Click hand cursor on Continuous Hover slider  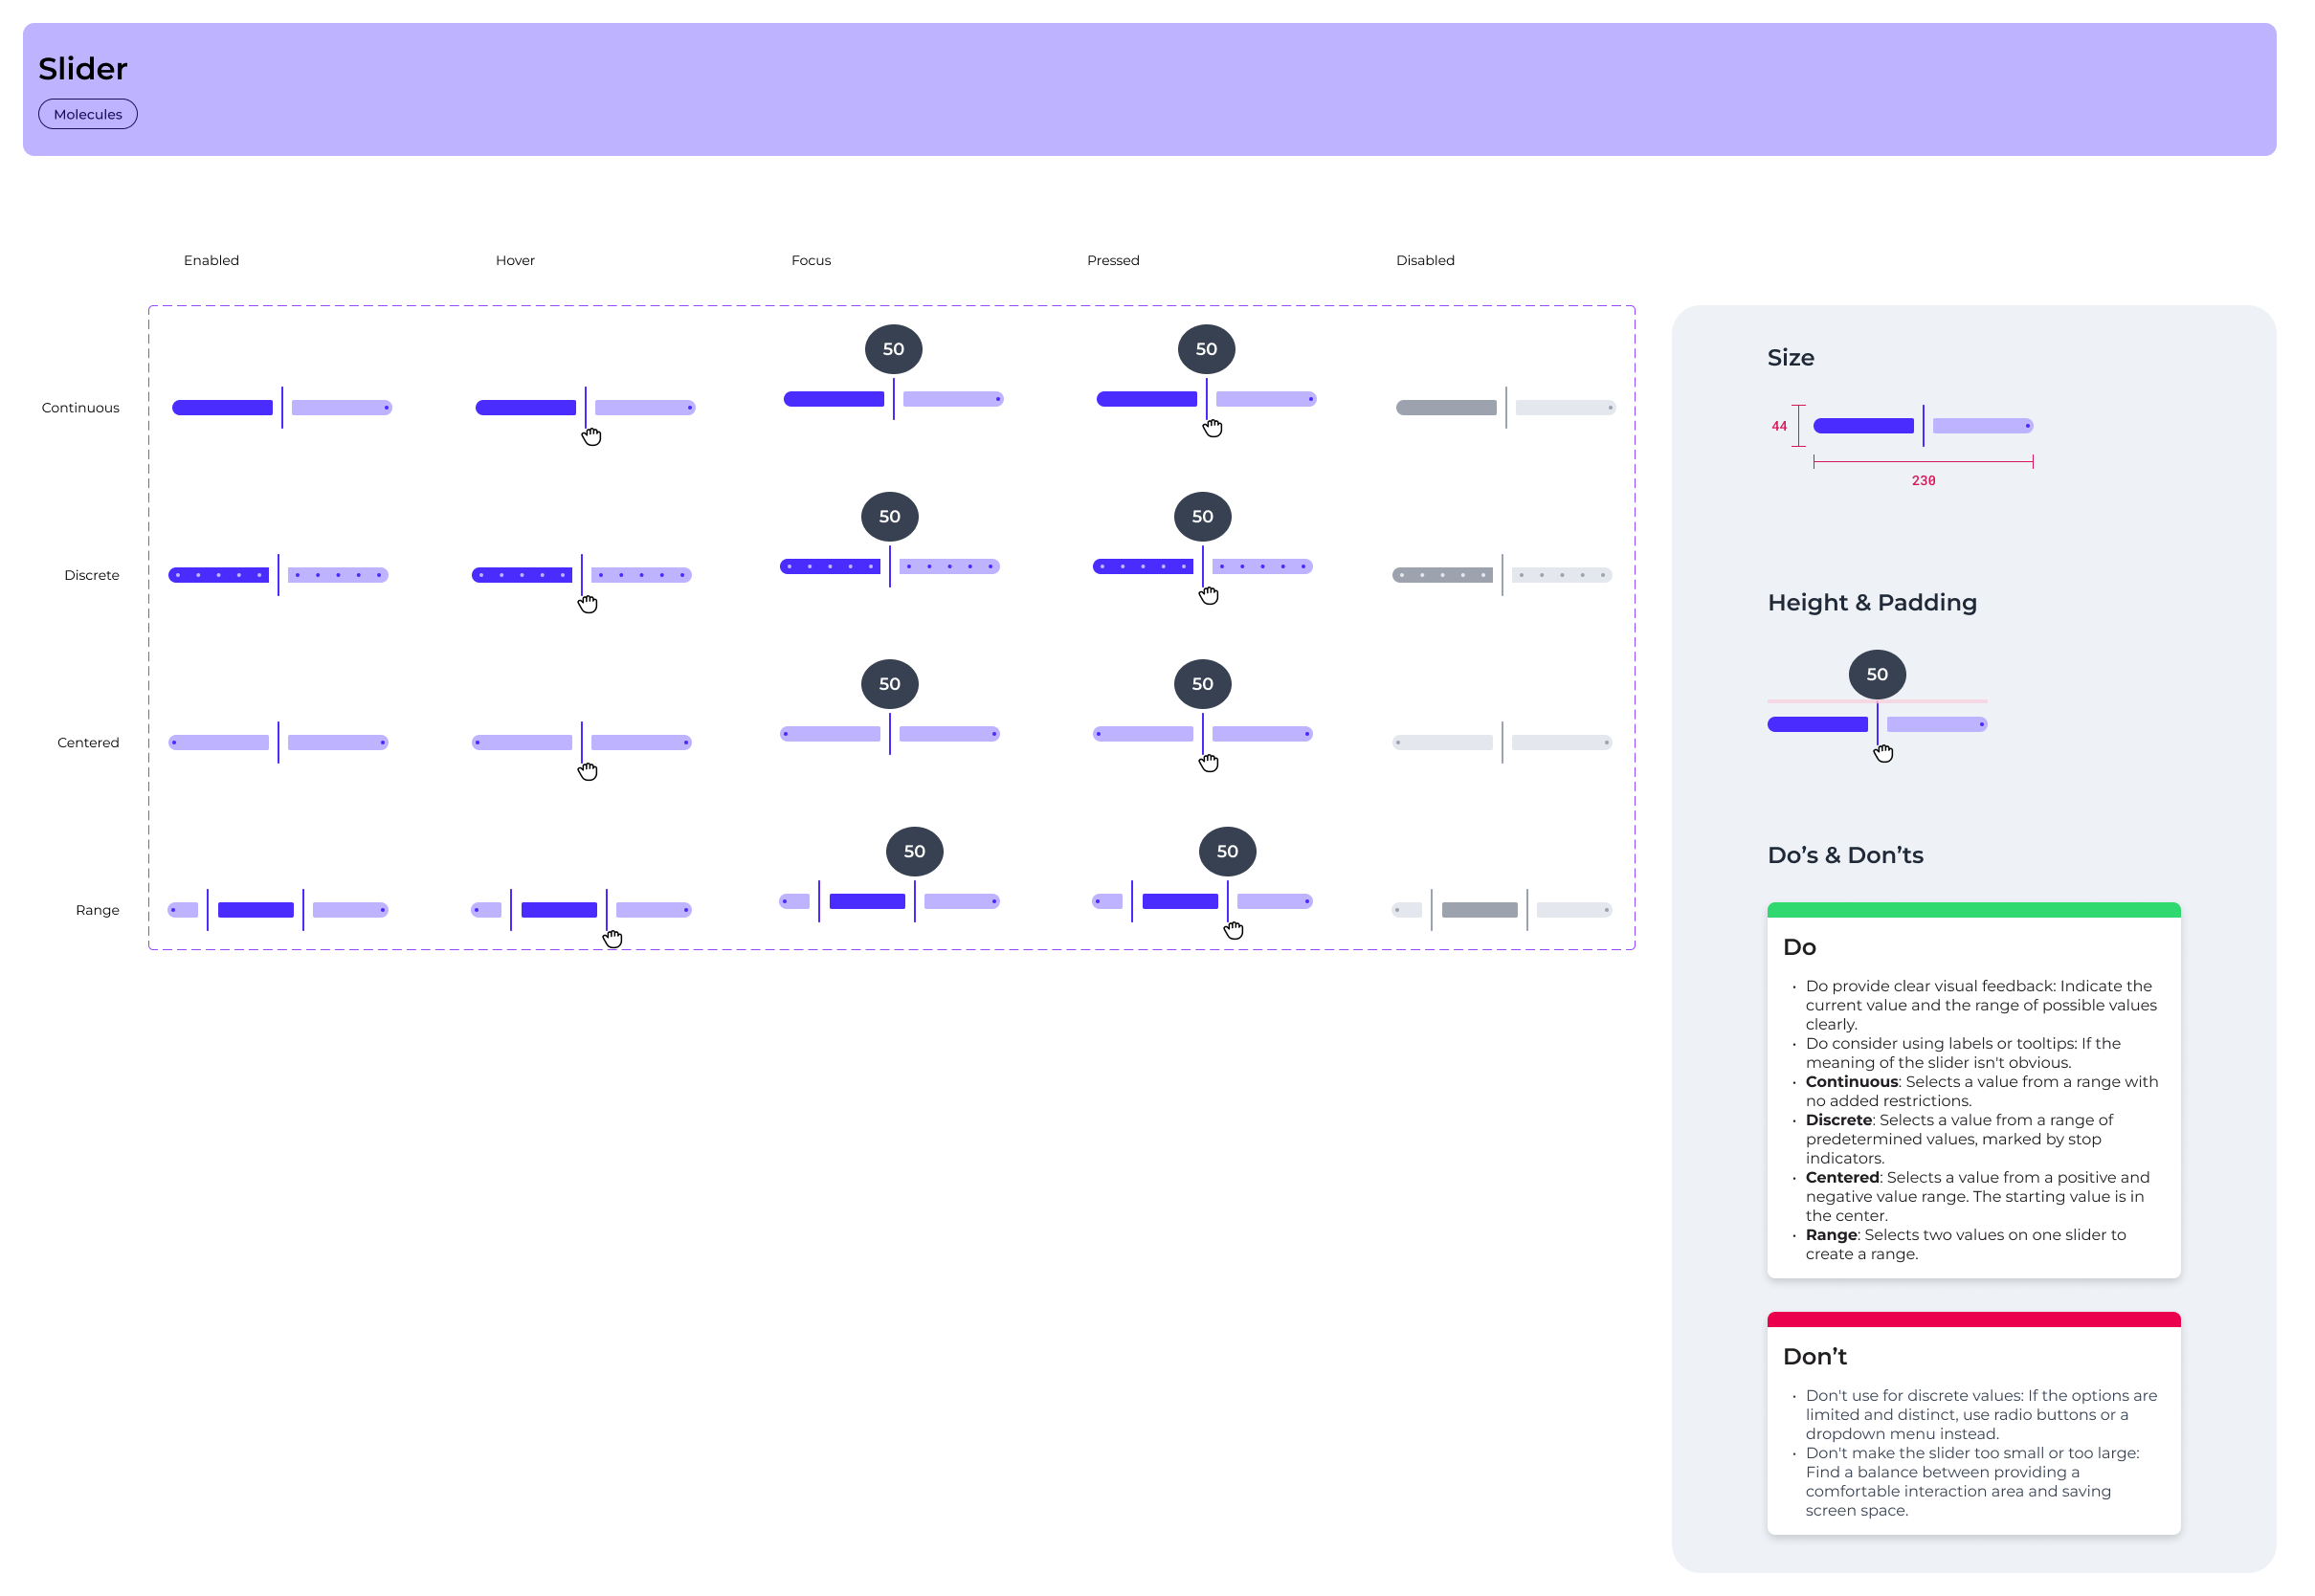click(592, 437)
